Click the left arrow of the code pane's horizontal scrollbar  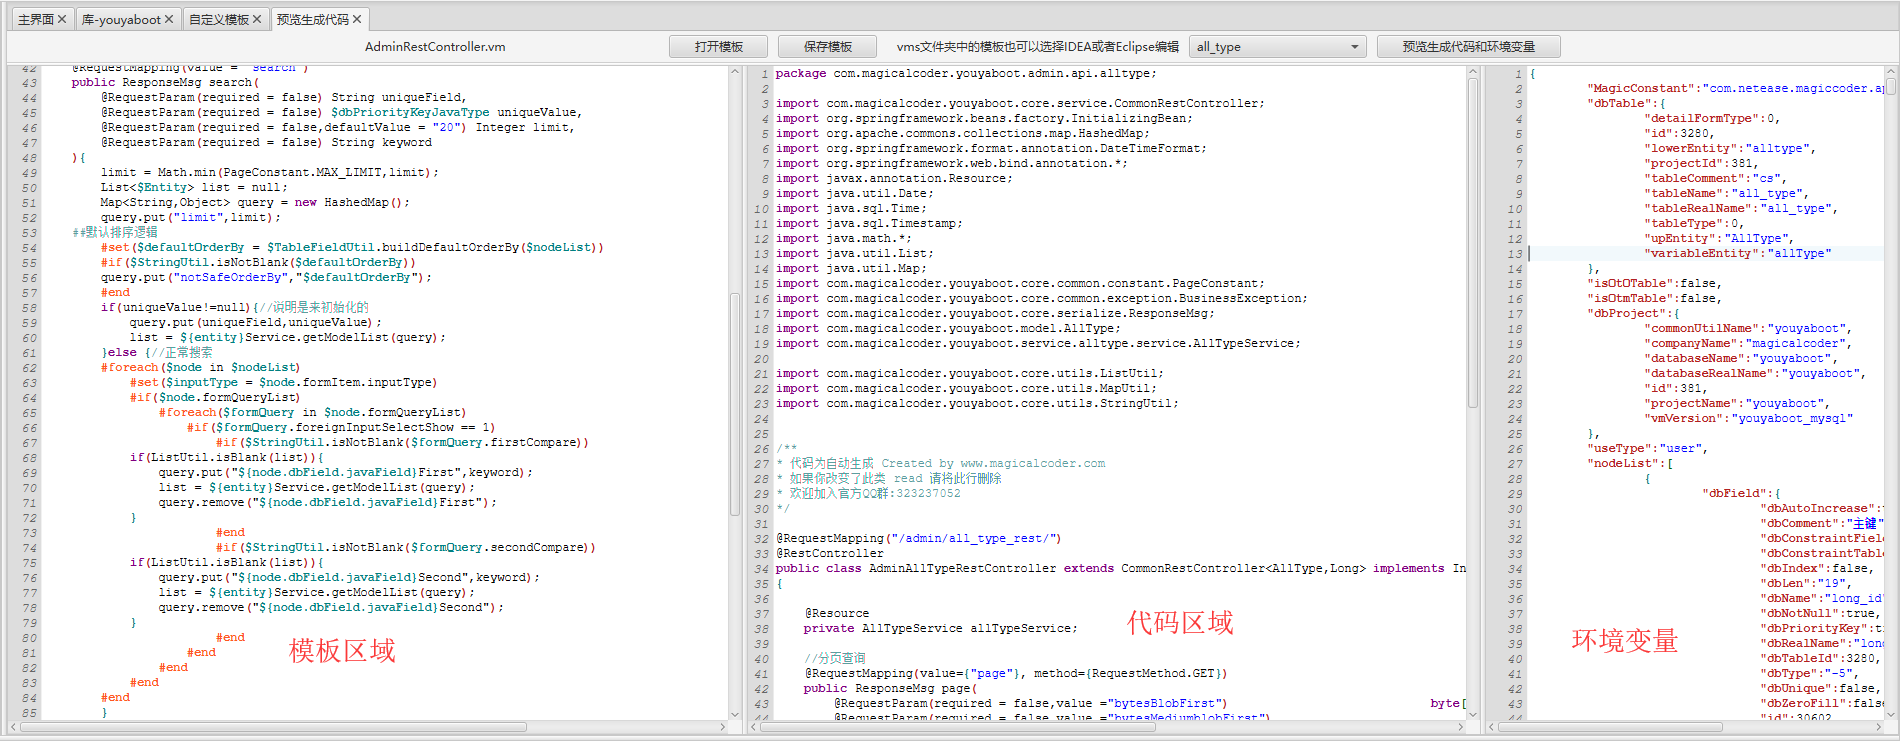[x=755, y=727]
